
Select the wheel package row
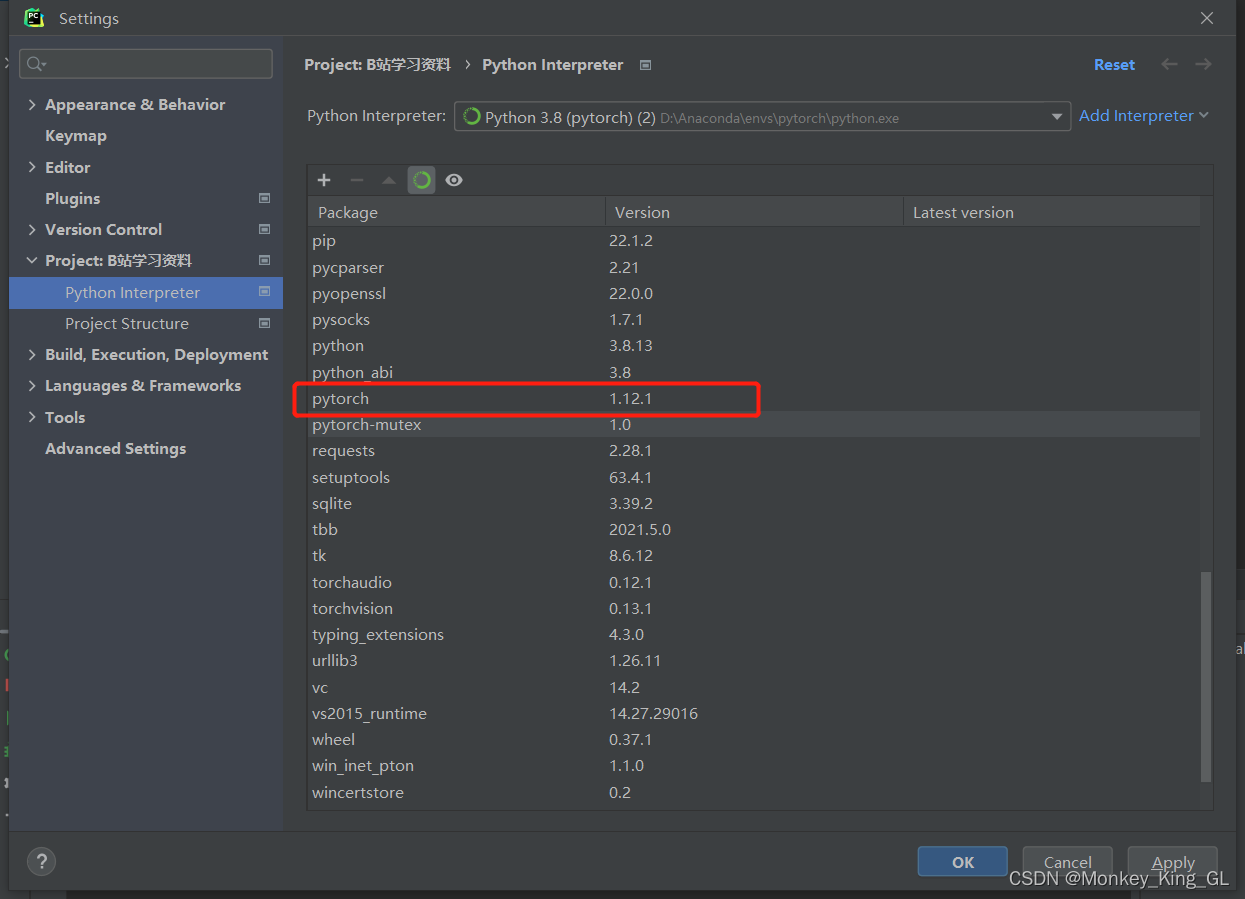(754, 739)
